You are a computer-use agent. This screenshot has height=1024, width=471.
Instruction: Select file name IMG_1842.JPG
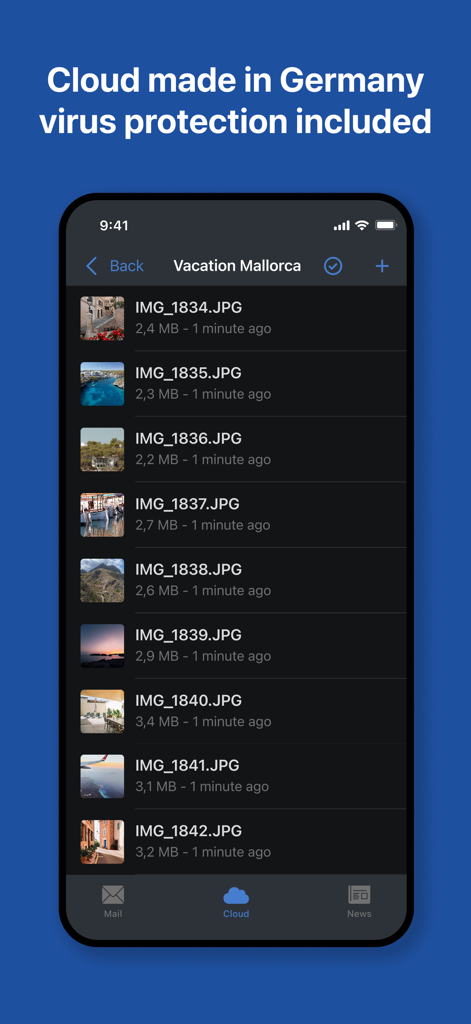point(188,831)
